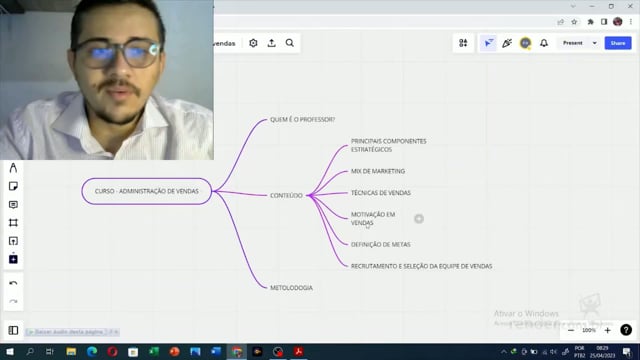Click the blue Share button
This screenshot has width=640, height=360.
click(x=618, y=43)
